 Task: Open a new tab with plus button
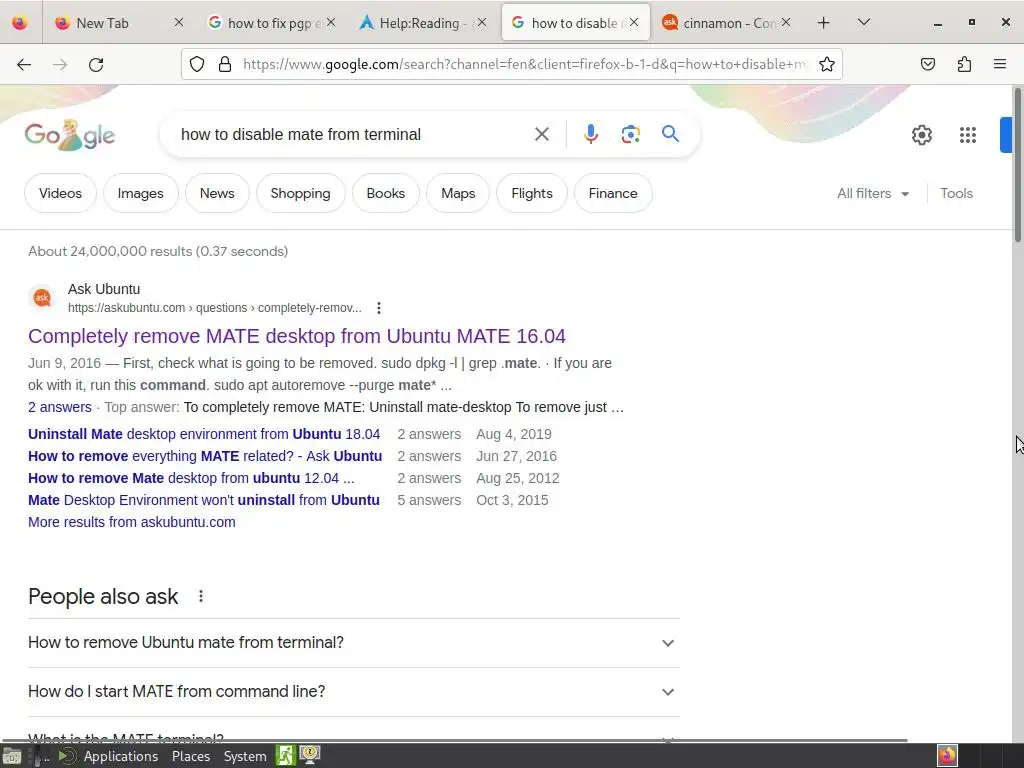pos(824,23)
